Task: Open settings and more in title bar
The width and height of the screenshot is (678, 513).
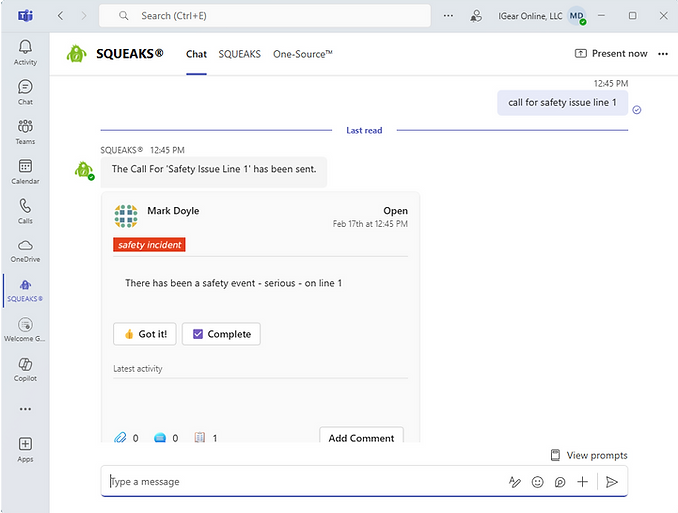Action: click(x=448, y=16)
